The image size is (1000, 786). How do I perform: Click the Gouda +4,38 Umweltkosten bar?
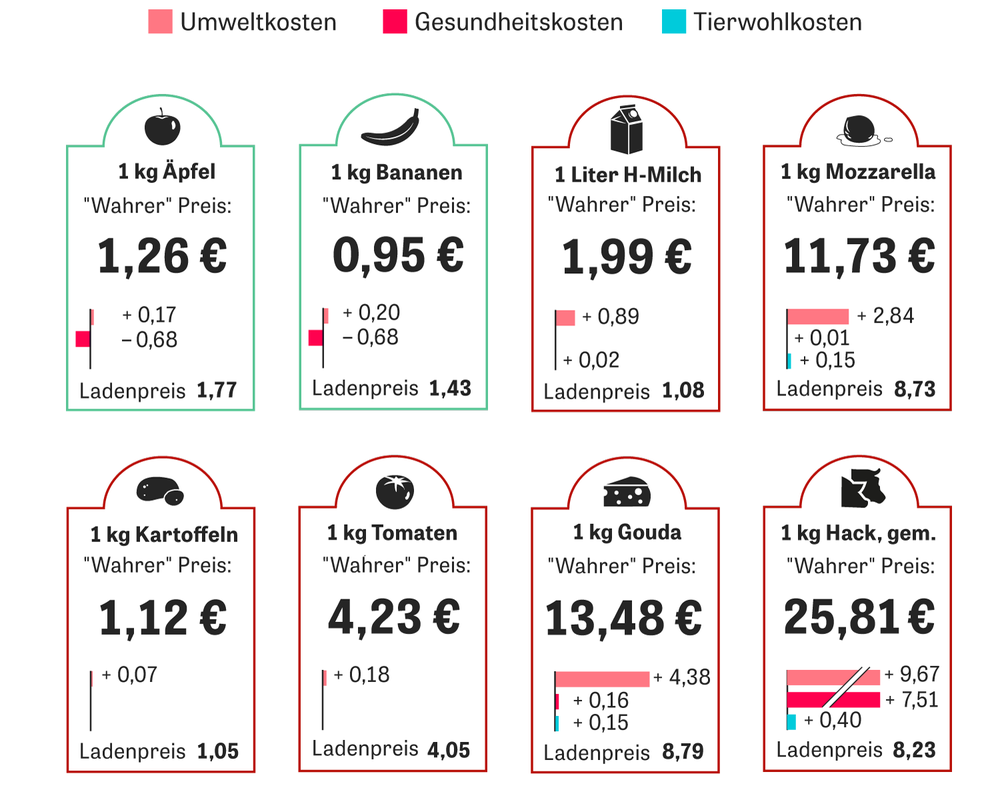click(602, 679)
